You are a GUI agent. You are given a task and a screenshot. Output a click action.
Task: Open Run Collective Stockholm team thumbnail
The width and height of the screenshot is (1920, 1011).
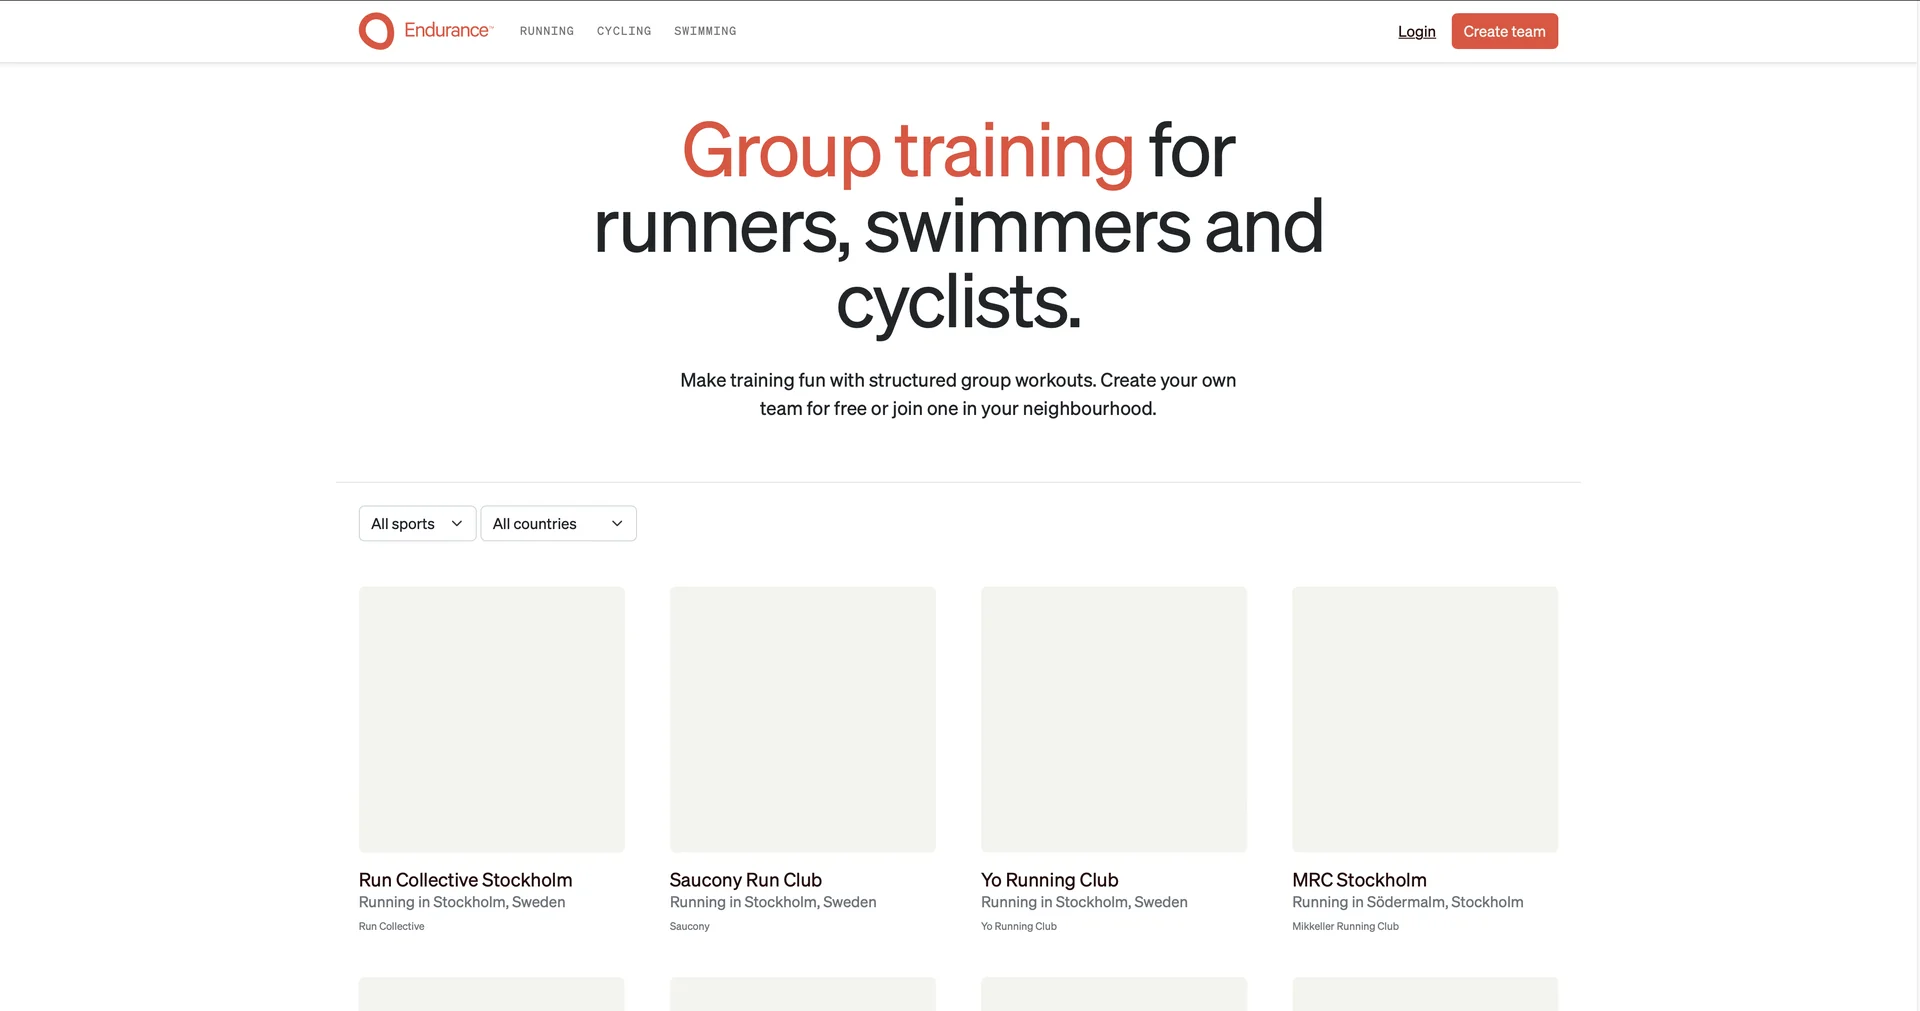coord(491,719)
